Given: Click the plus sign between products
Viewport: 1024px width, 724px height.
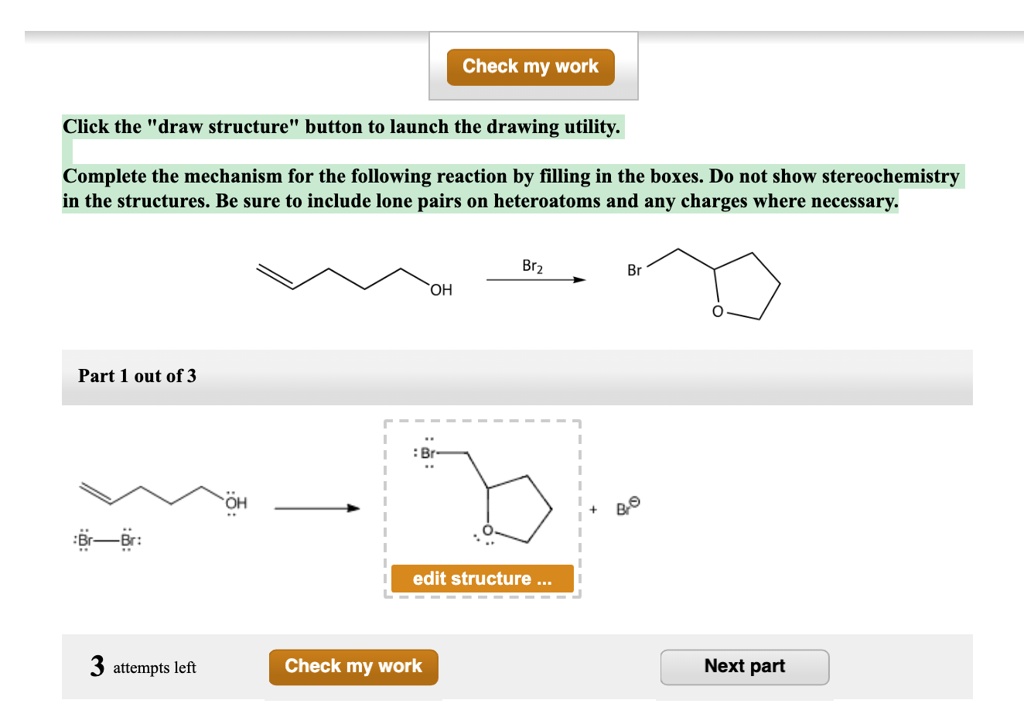Looking at the screenshot, I should 592,509.
